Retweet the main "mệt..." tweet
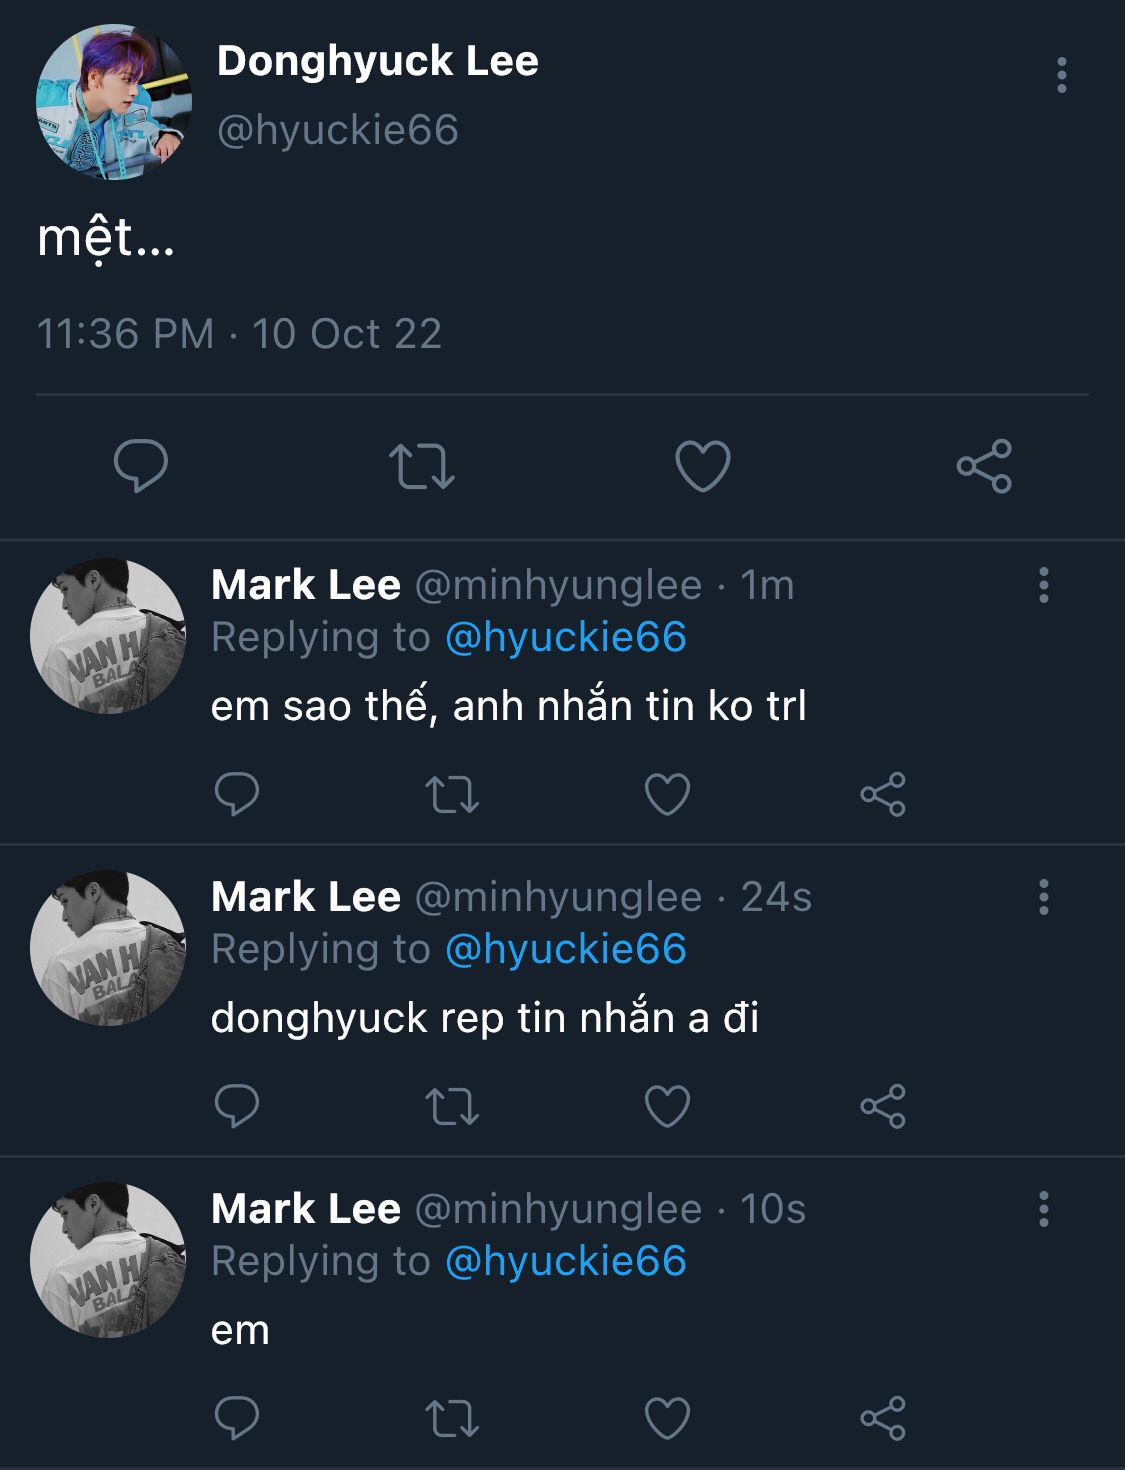Image resolution: width=1125 pixels, height=1470 pixels. [x=421, y=466]
